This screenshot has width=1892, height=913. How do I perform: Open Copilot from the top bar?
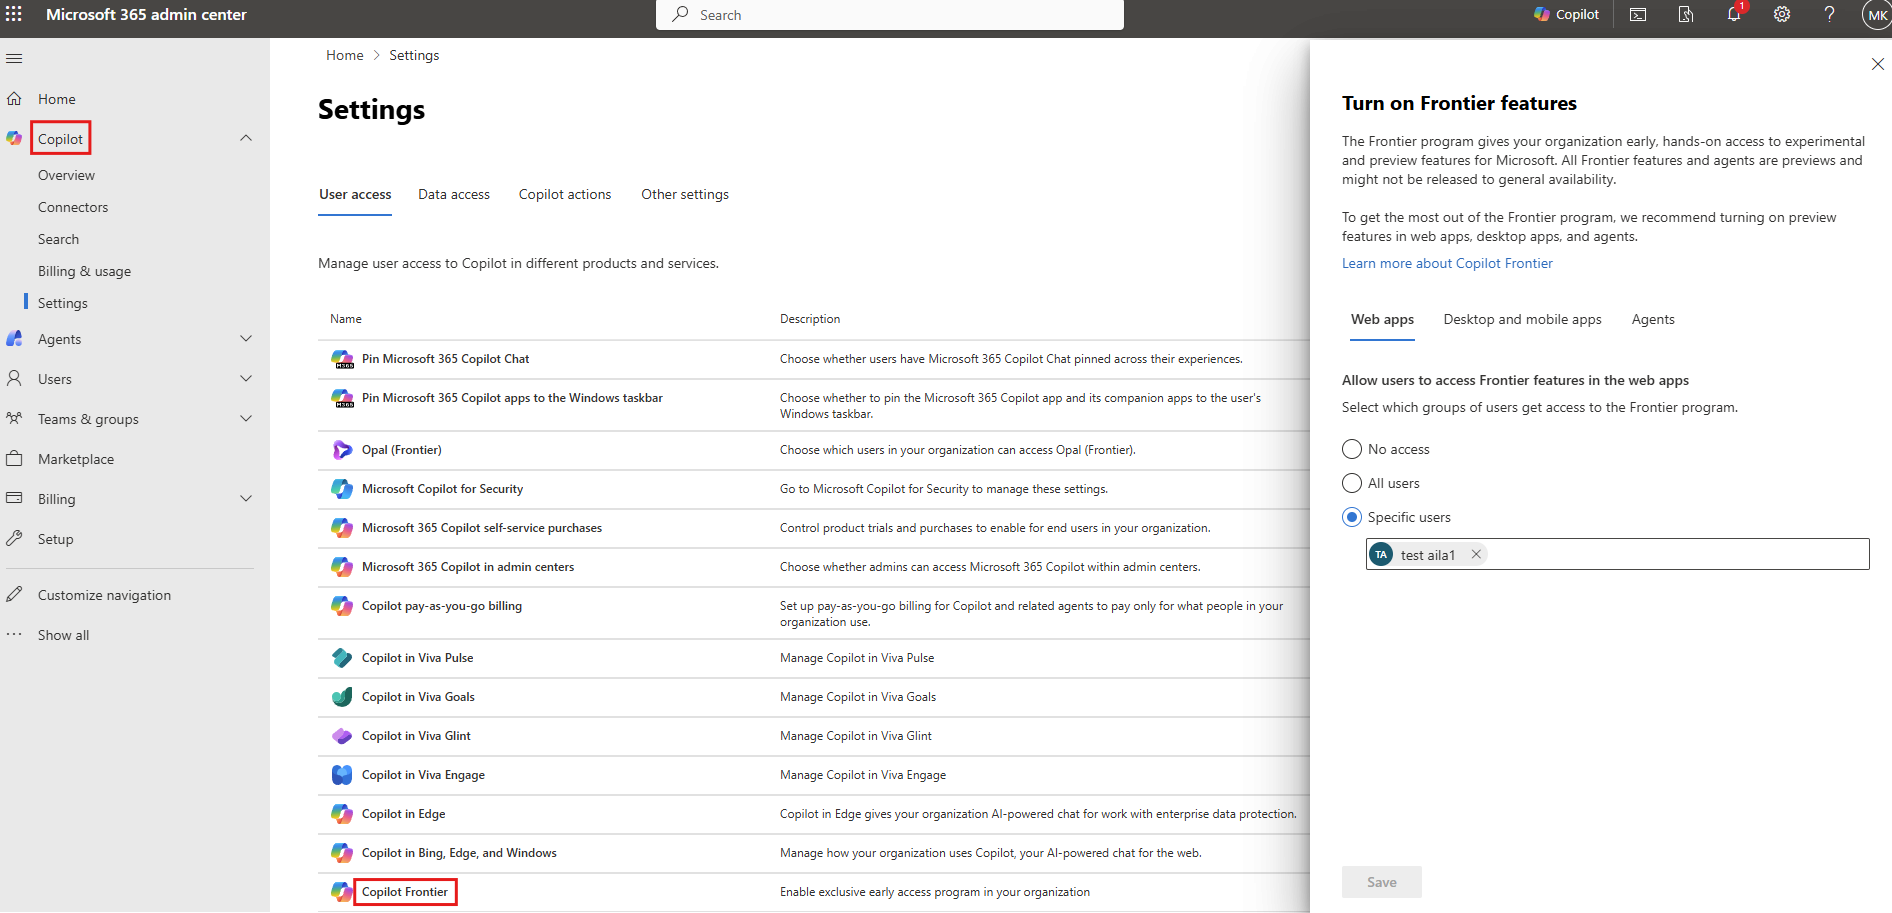coord(1565,14)
